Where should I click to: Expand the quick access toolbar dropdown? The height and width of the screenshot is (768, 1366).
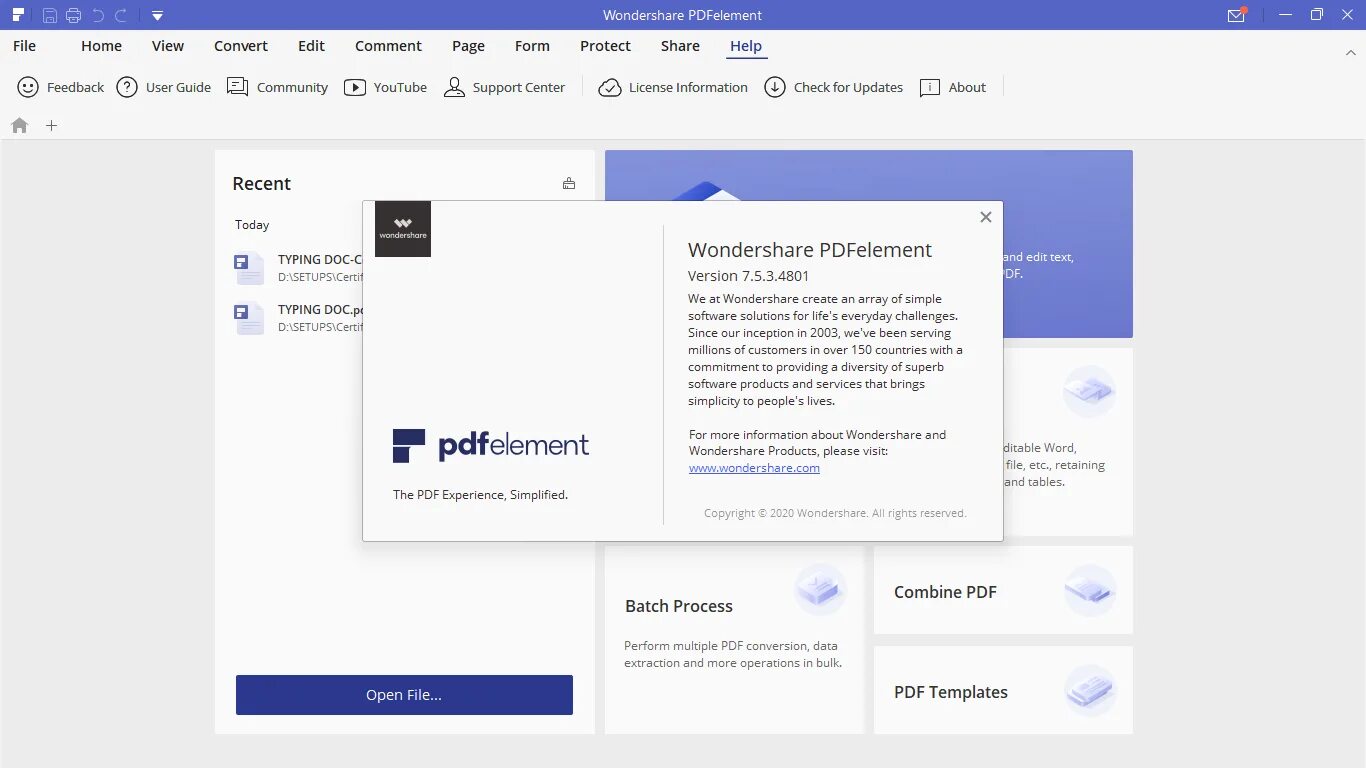pyautogui.click(x=157, y=16)
